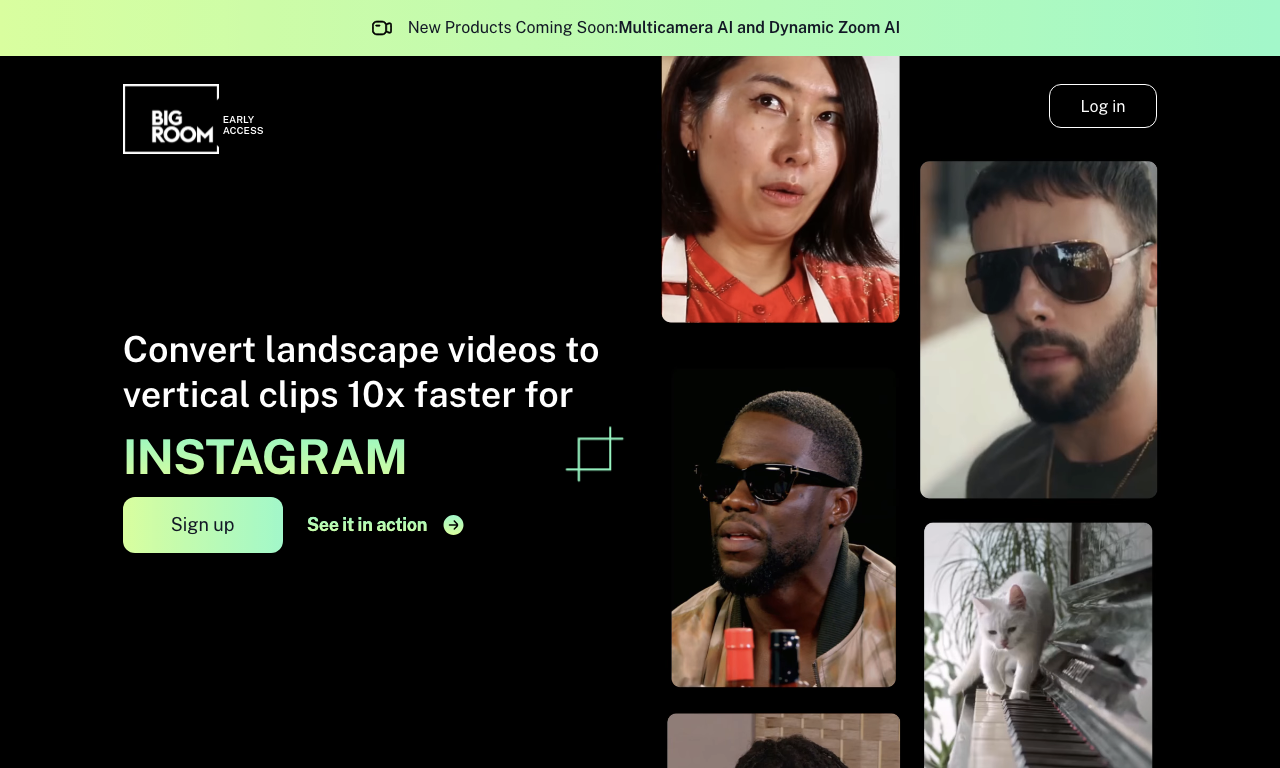Open the man in camo jacket clip
Image resolution: width=1280 pixels, height=768 pixels.
(784, 528)
